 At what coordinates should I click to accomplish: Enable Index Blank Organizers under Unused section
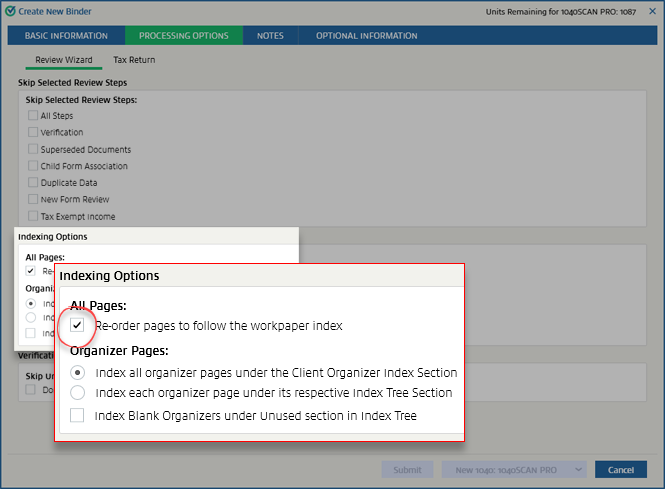(77, 415)
